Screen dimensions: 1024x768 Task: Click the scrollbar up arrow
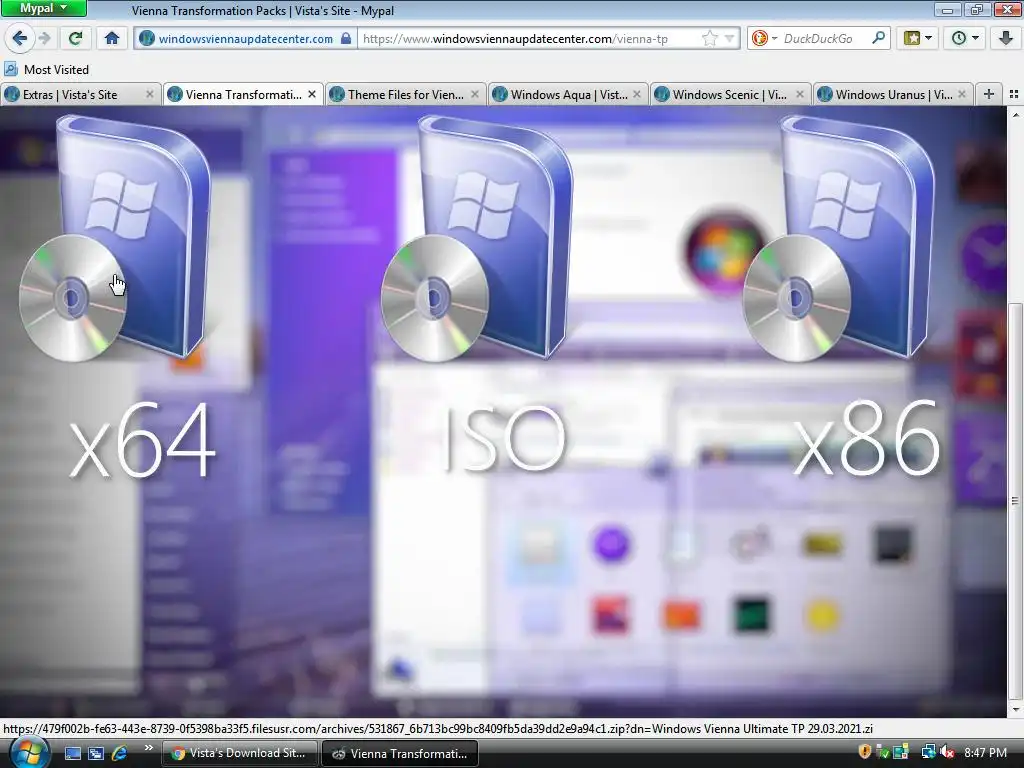coord(1015,115)
